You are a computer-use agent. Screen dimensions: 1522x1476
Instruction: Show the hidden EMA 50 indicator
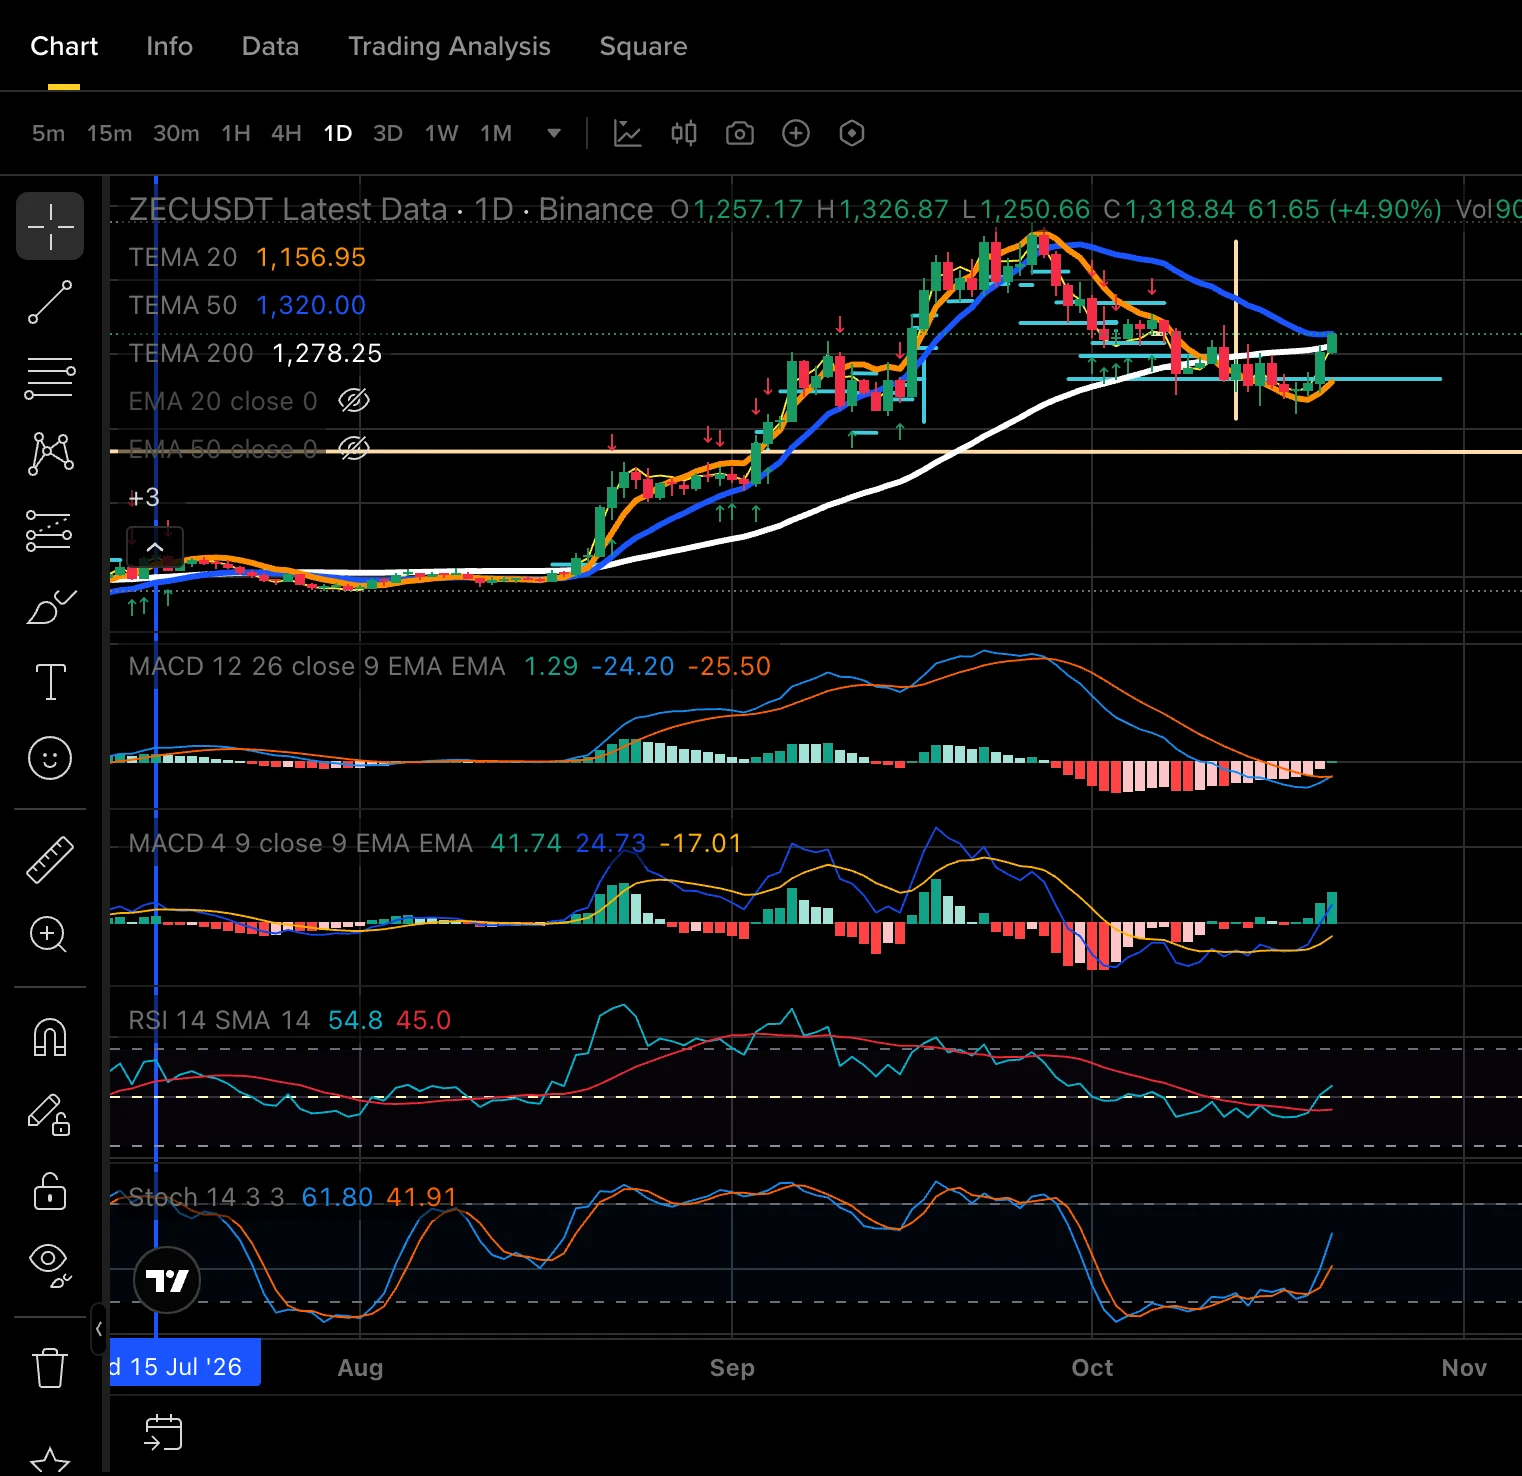[x=354, y=449]
